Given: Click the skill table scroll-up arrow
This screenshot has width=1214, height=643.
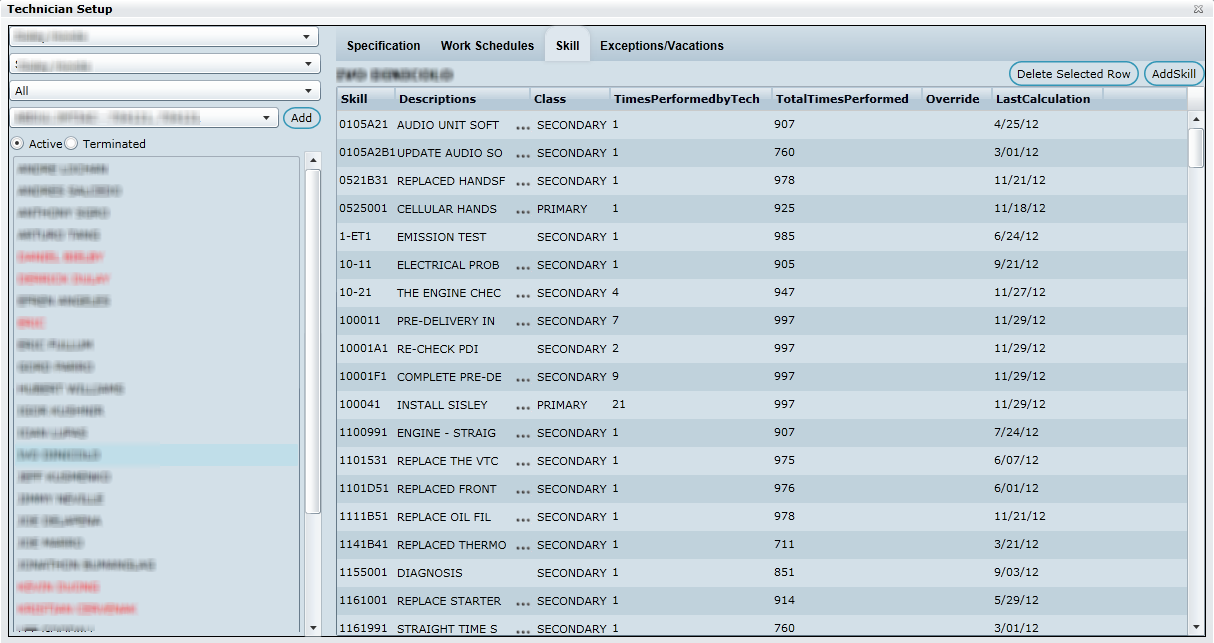Looking at the screenshot, I should click(1196, 119).
